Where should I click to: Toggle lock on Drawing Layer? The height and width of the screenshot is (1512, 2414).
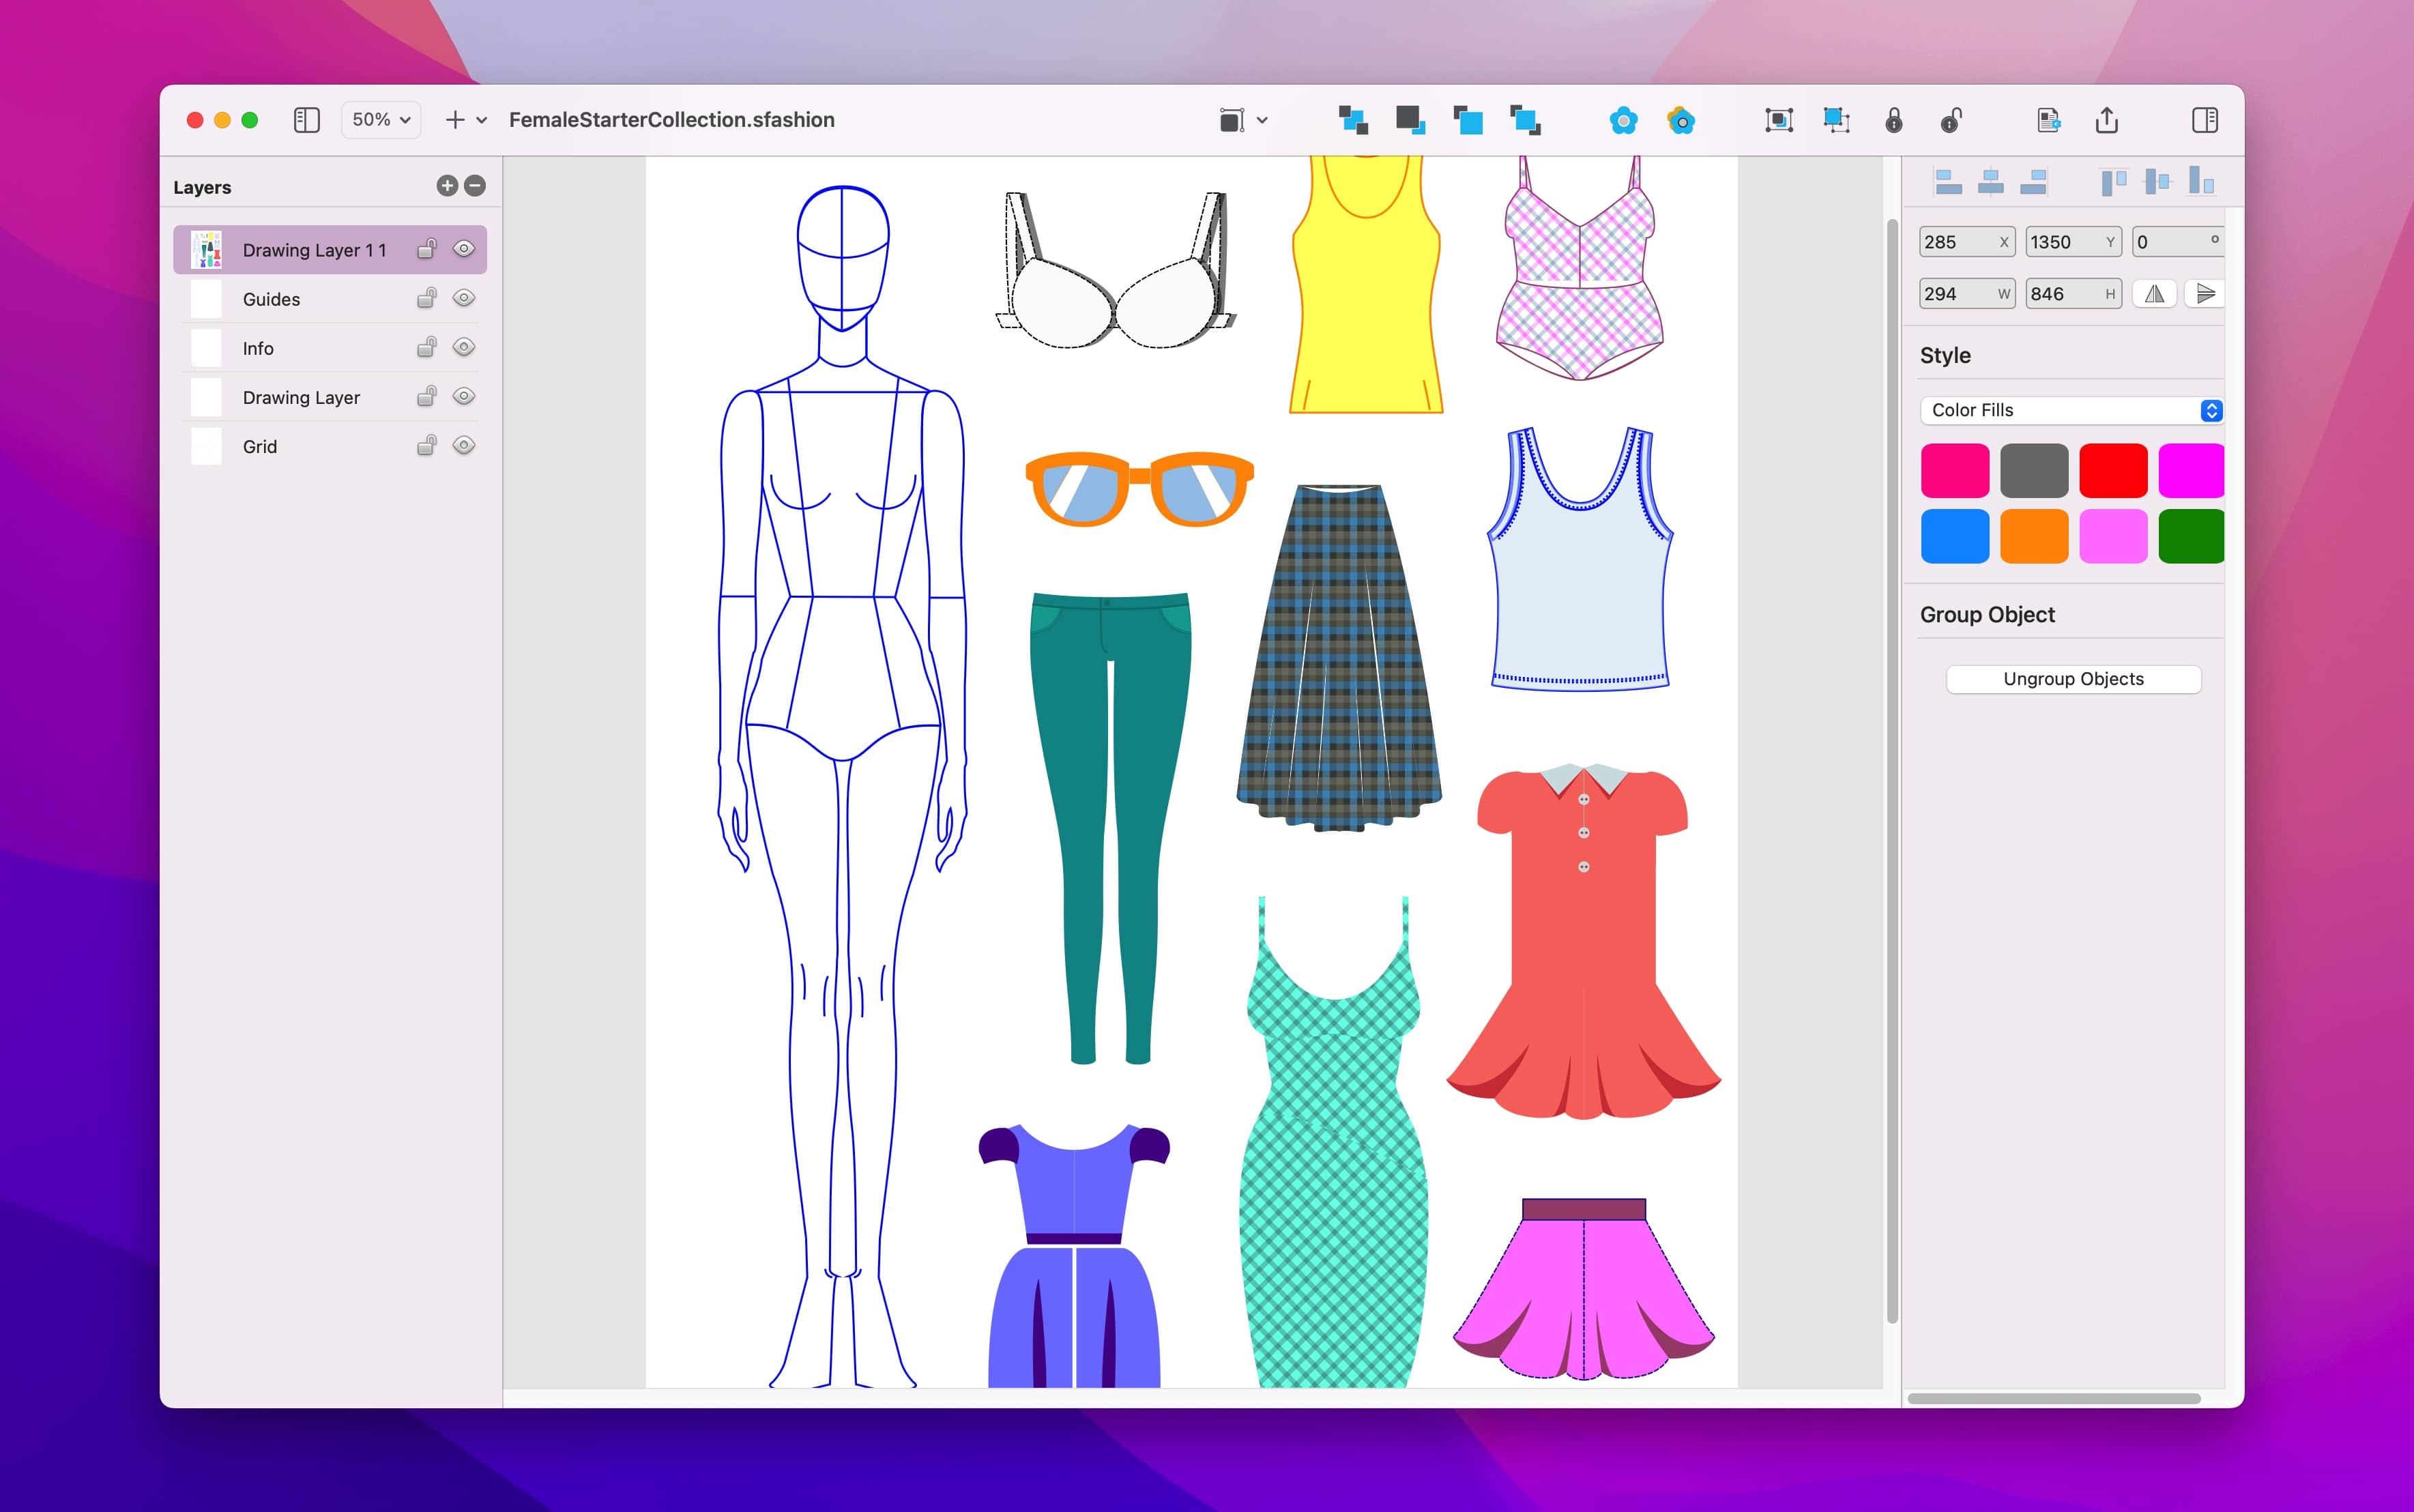pyautogui.click(x=427, y=396)
